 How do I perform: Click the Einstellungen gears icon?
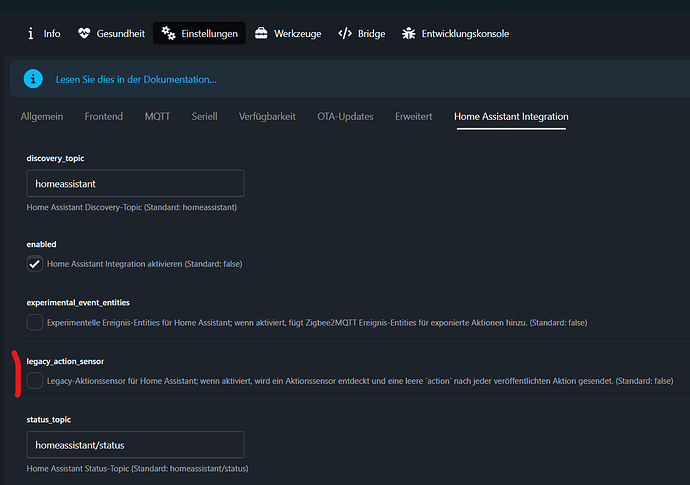(x=168, y=33)
